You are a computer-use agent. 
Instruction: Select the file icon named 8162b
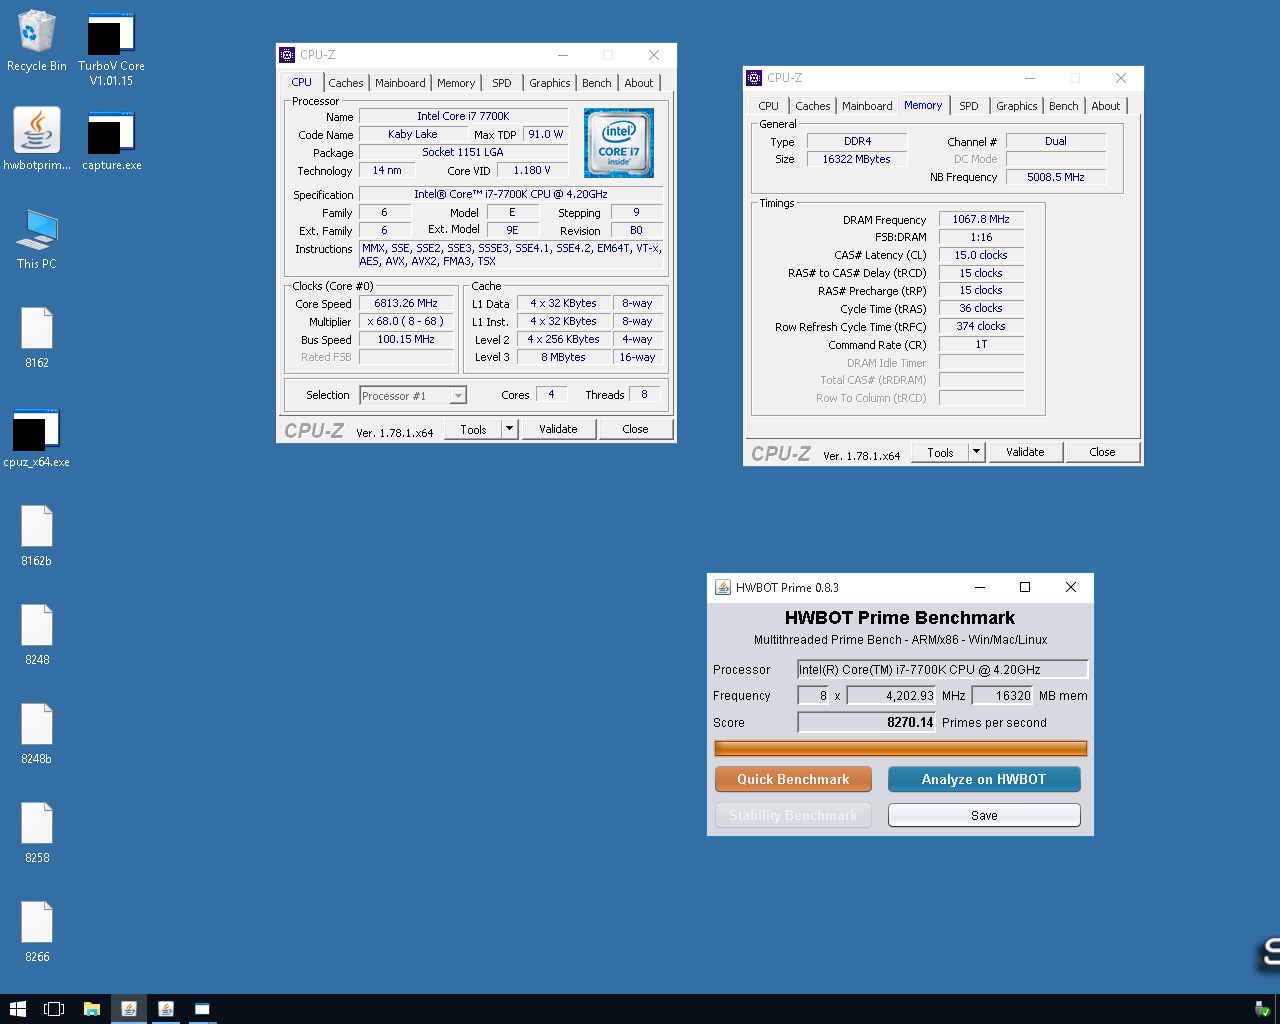37,536
